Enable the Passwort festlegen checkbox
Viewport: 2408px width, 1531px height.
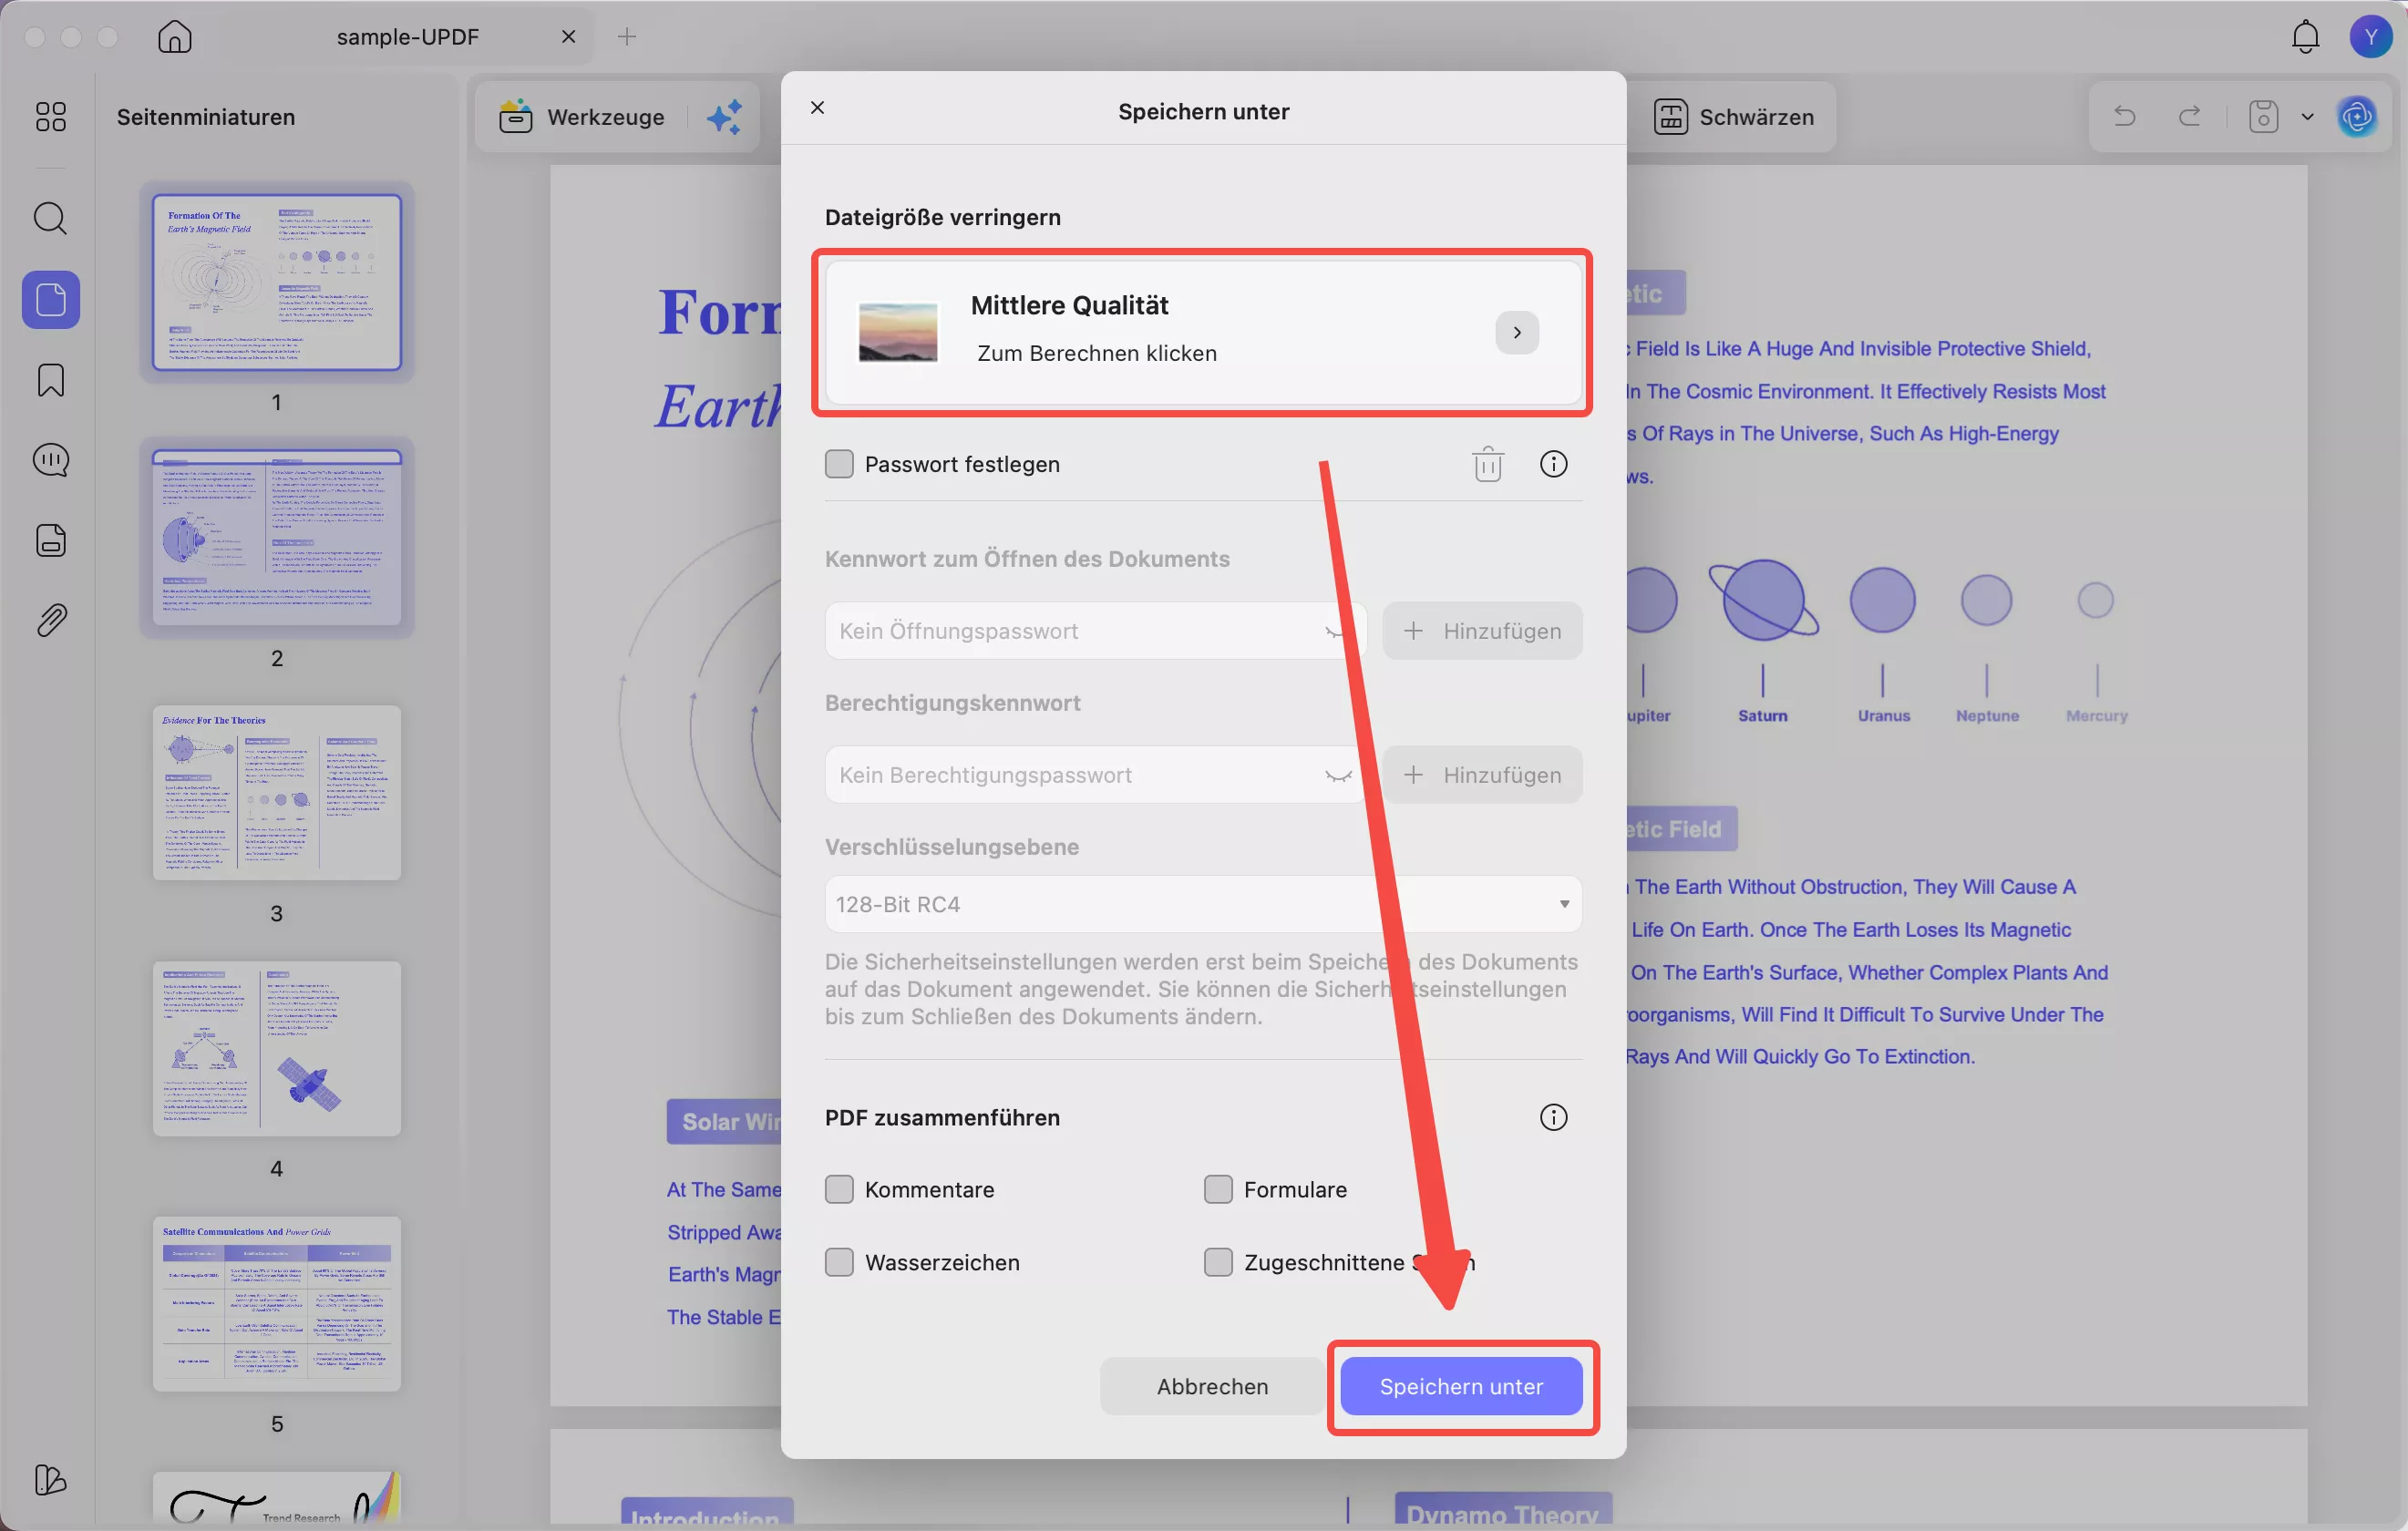(x=839, y=464)
